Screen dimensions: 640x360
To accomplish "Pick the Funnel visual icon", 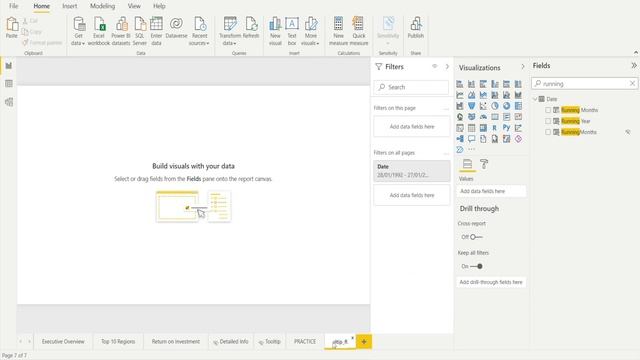I will click(471, 106).
